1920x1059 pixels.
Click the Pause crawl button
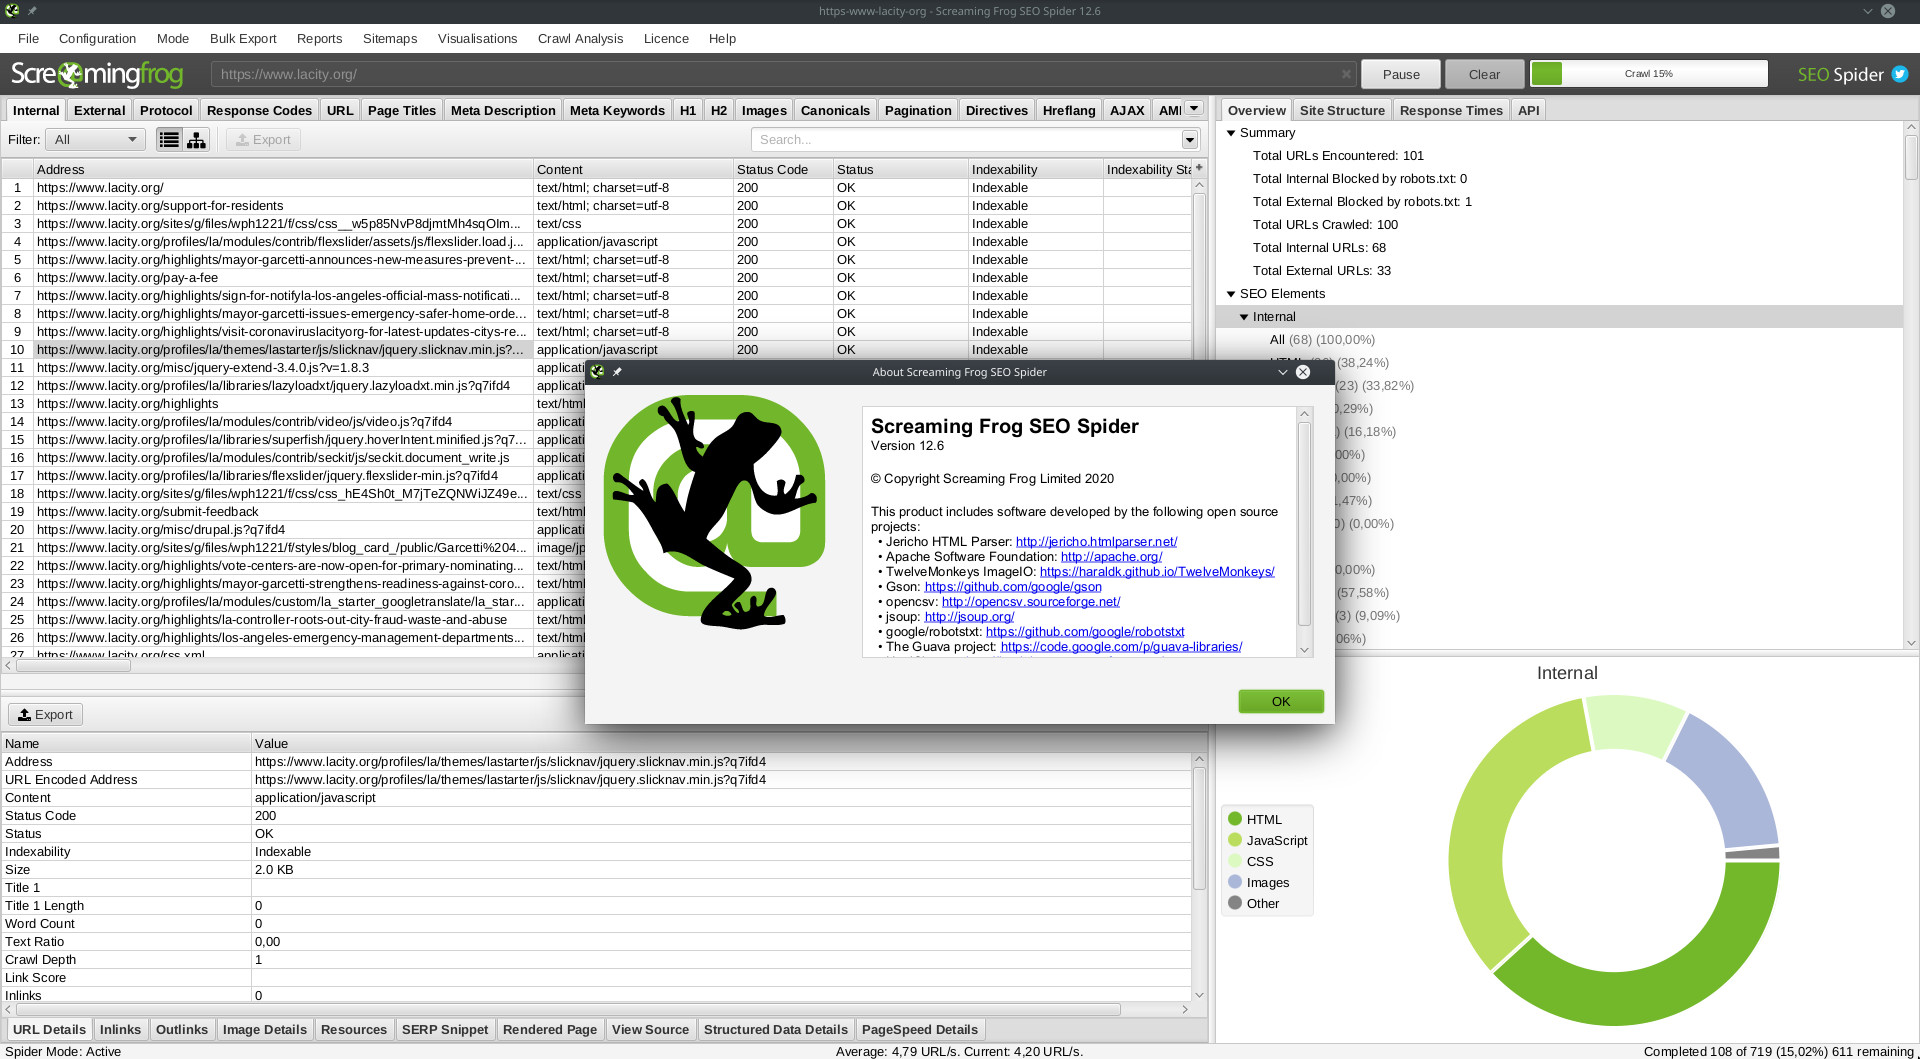[1401, 74]
